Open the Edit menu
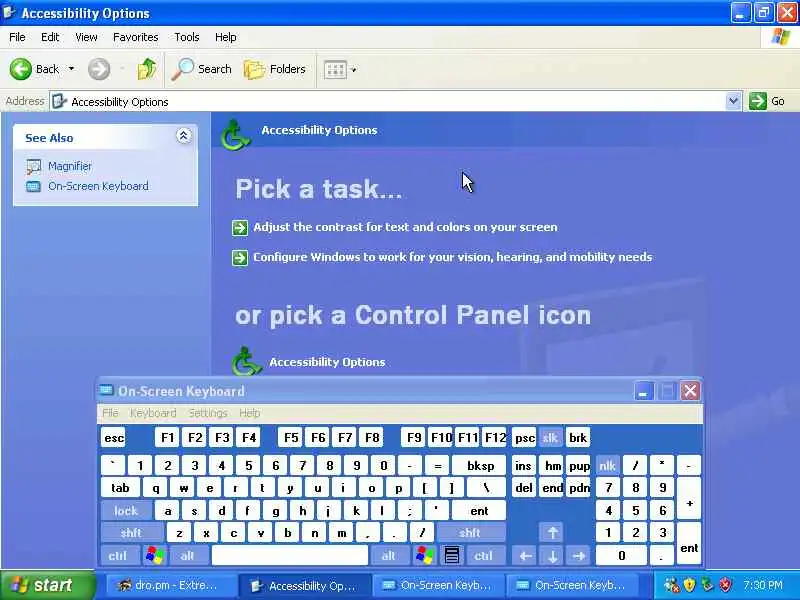 point(50,37)
